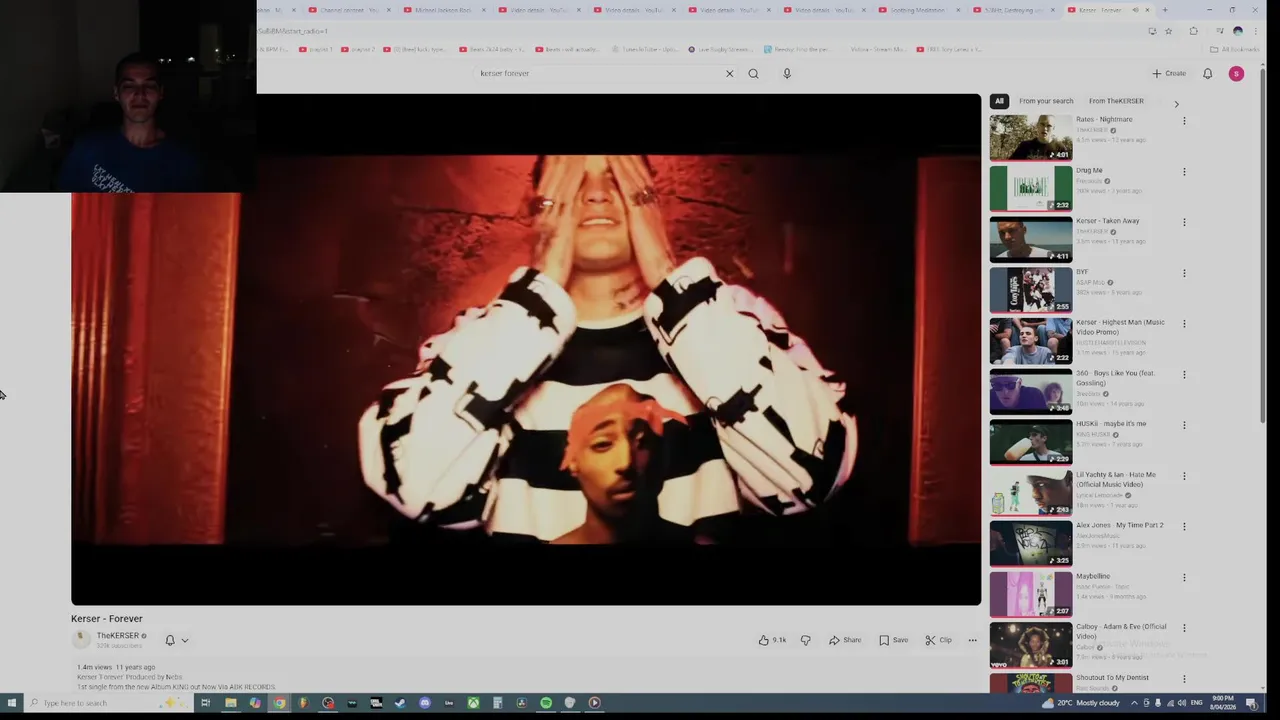
Task: Open Chrome from the taskbar
Action: (279, 703)
